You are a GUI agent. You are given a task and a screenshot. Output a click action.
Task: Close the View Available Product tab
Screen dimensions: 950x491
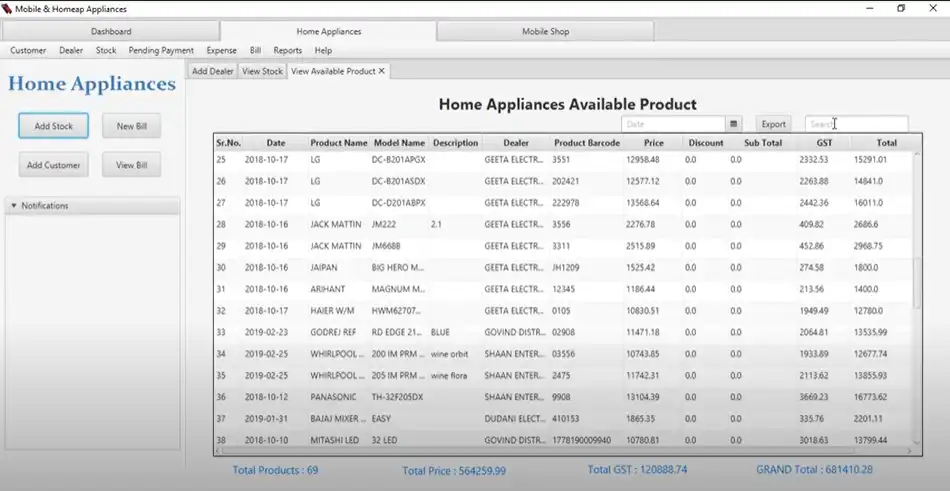click(382, 71)
